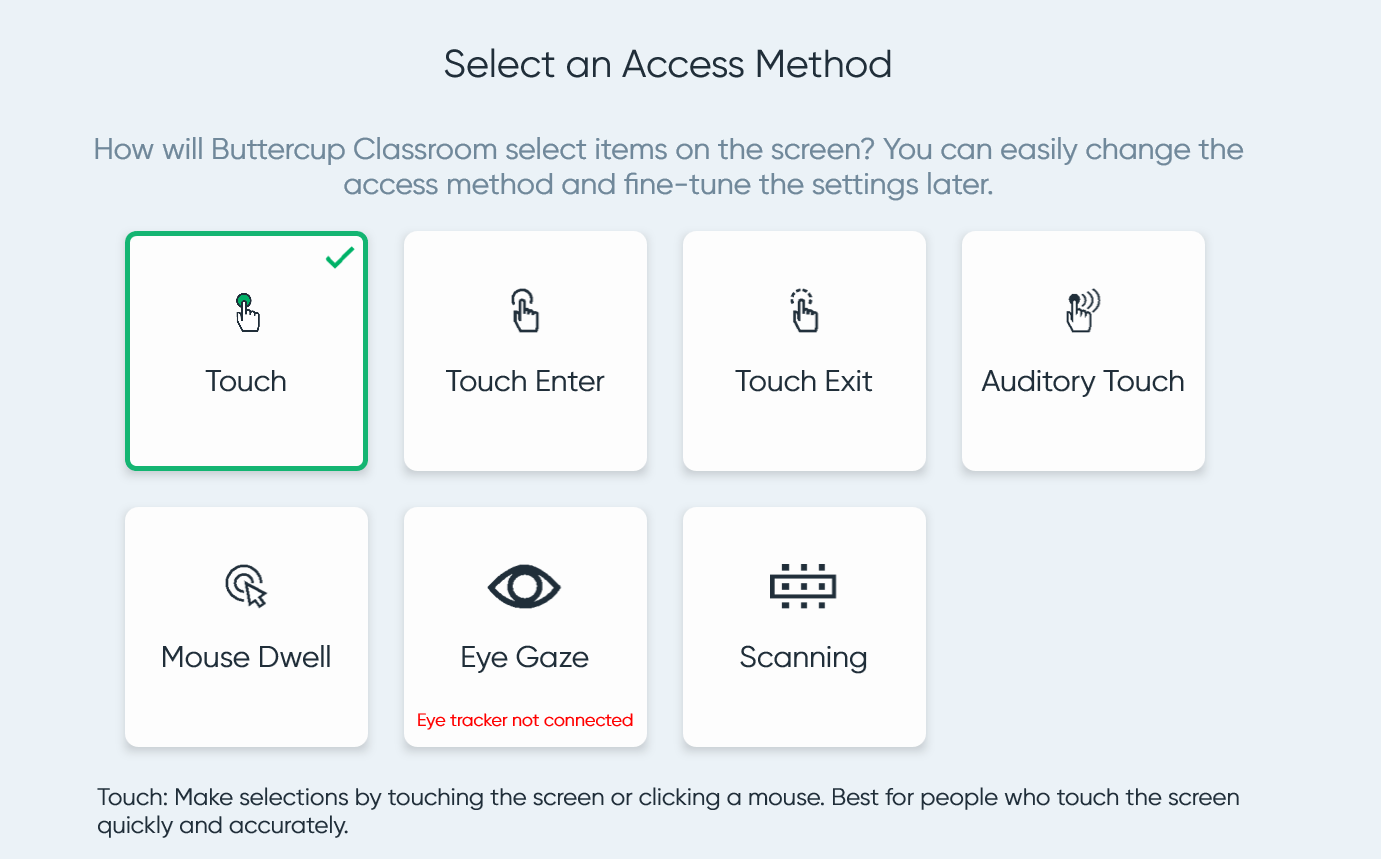Click the Select an Access Method title

tap(667, 64)
